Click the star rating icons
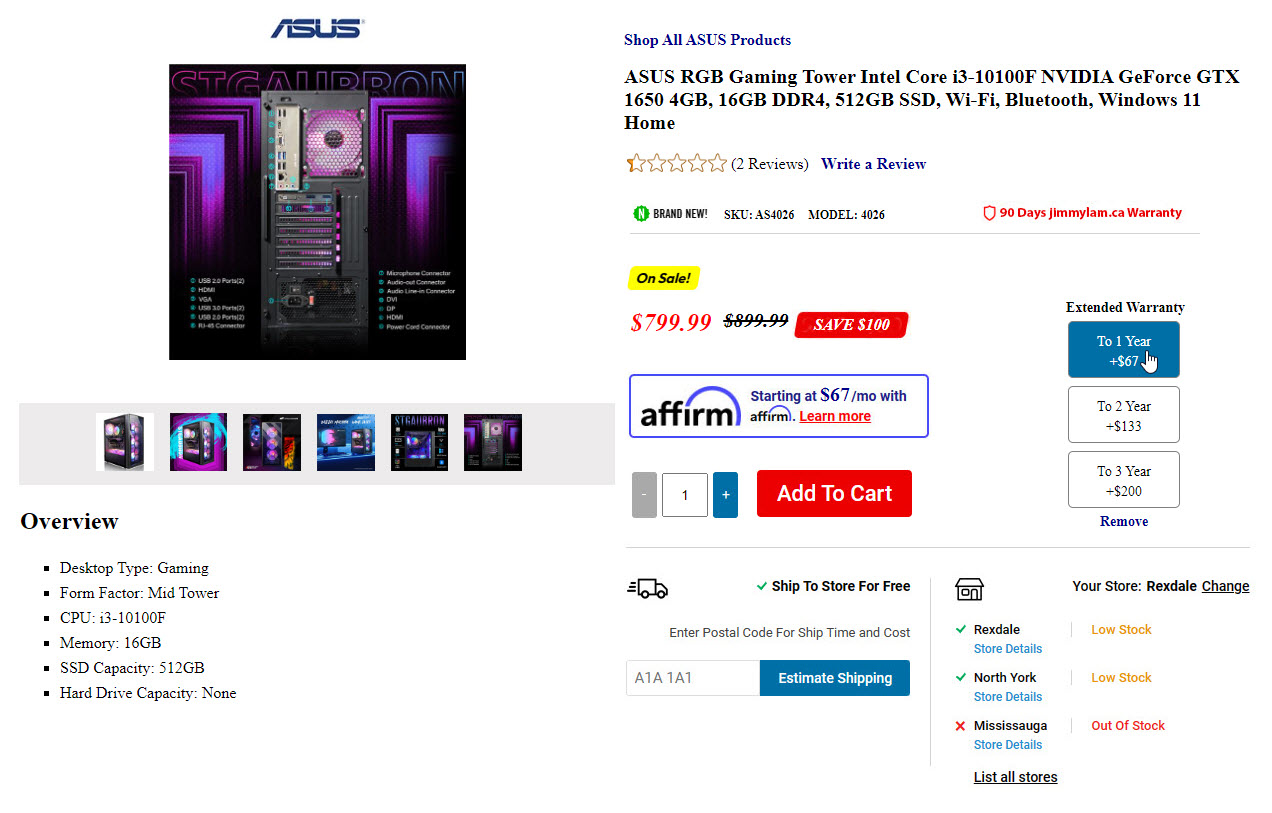This screenshot has height=813, width=1272. pyautogui.click(x=677, y=164)
